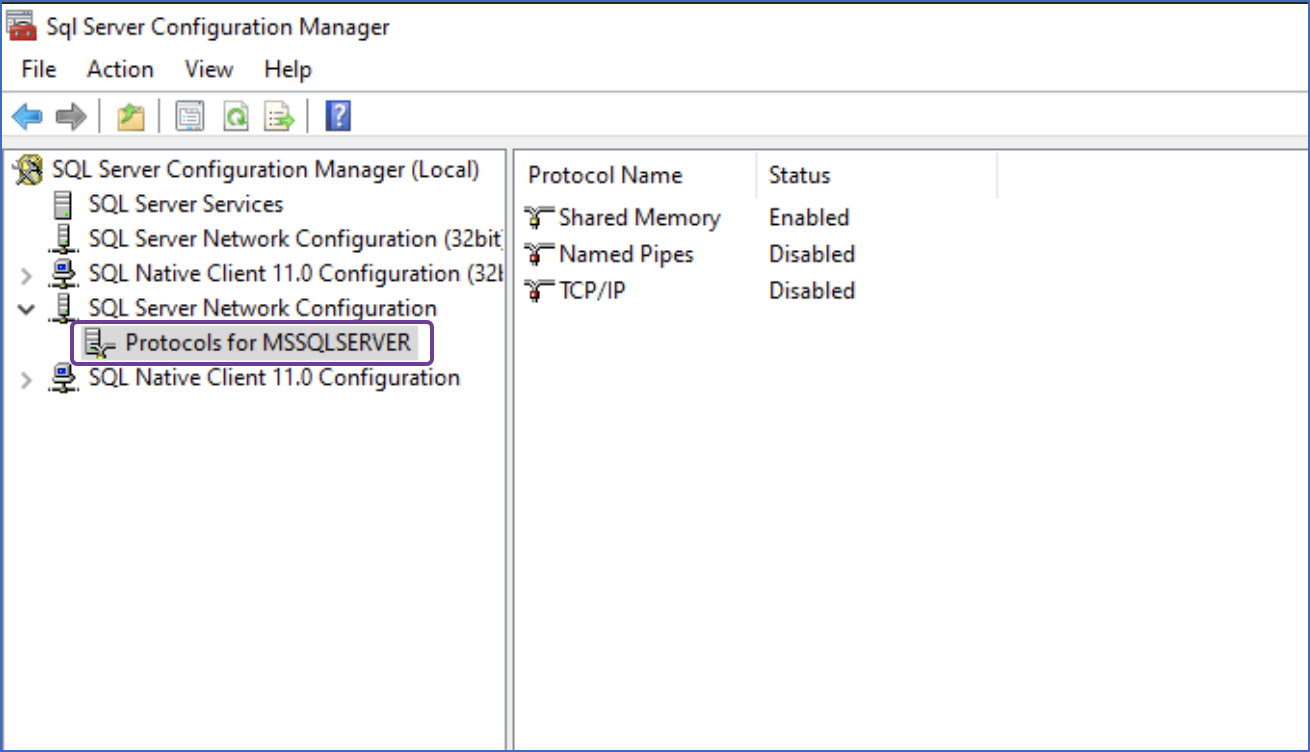Screen dimensions: 1310x752
Task: Click the Back arrow toolbar icon
Action: click(27, 117)
